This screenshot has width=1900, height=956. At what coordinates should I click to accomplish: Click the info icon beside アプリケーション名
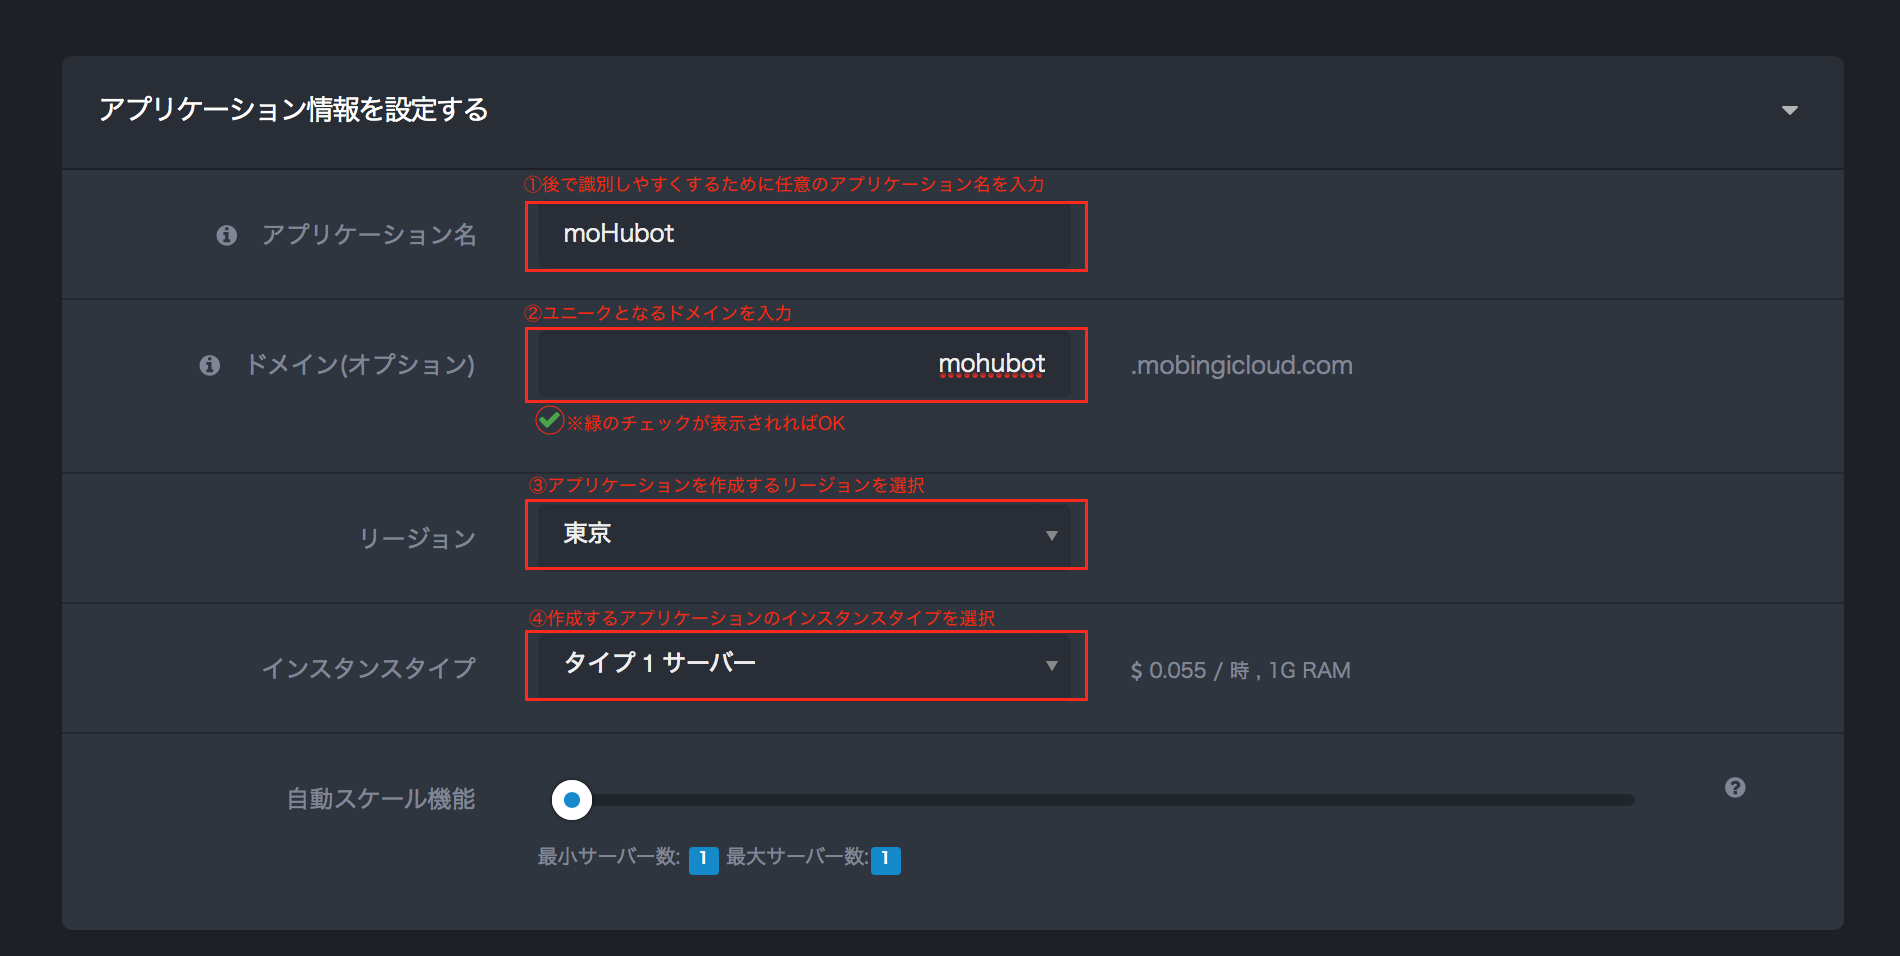(x=227, y=235)
